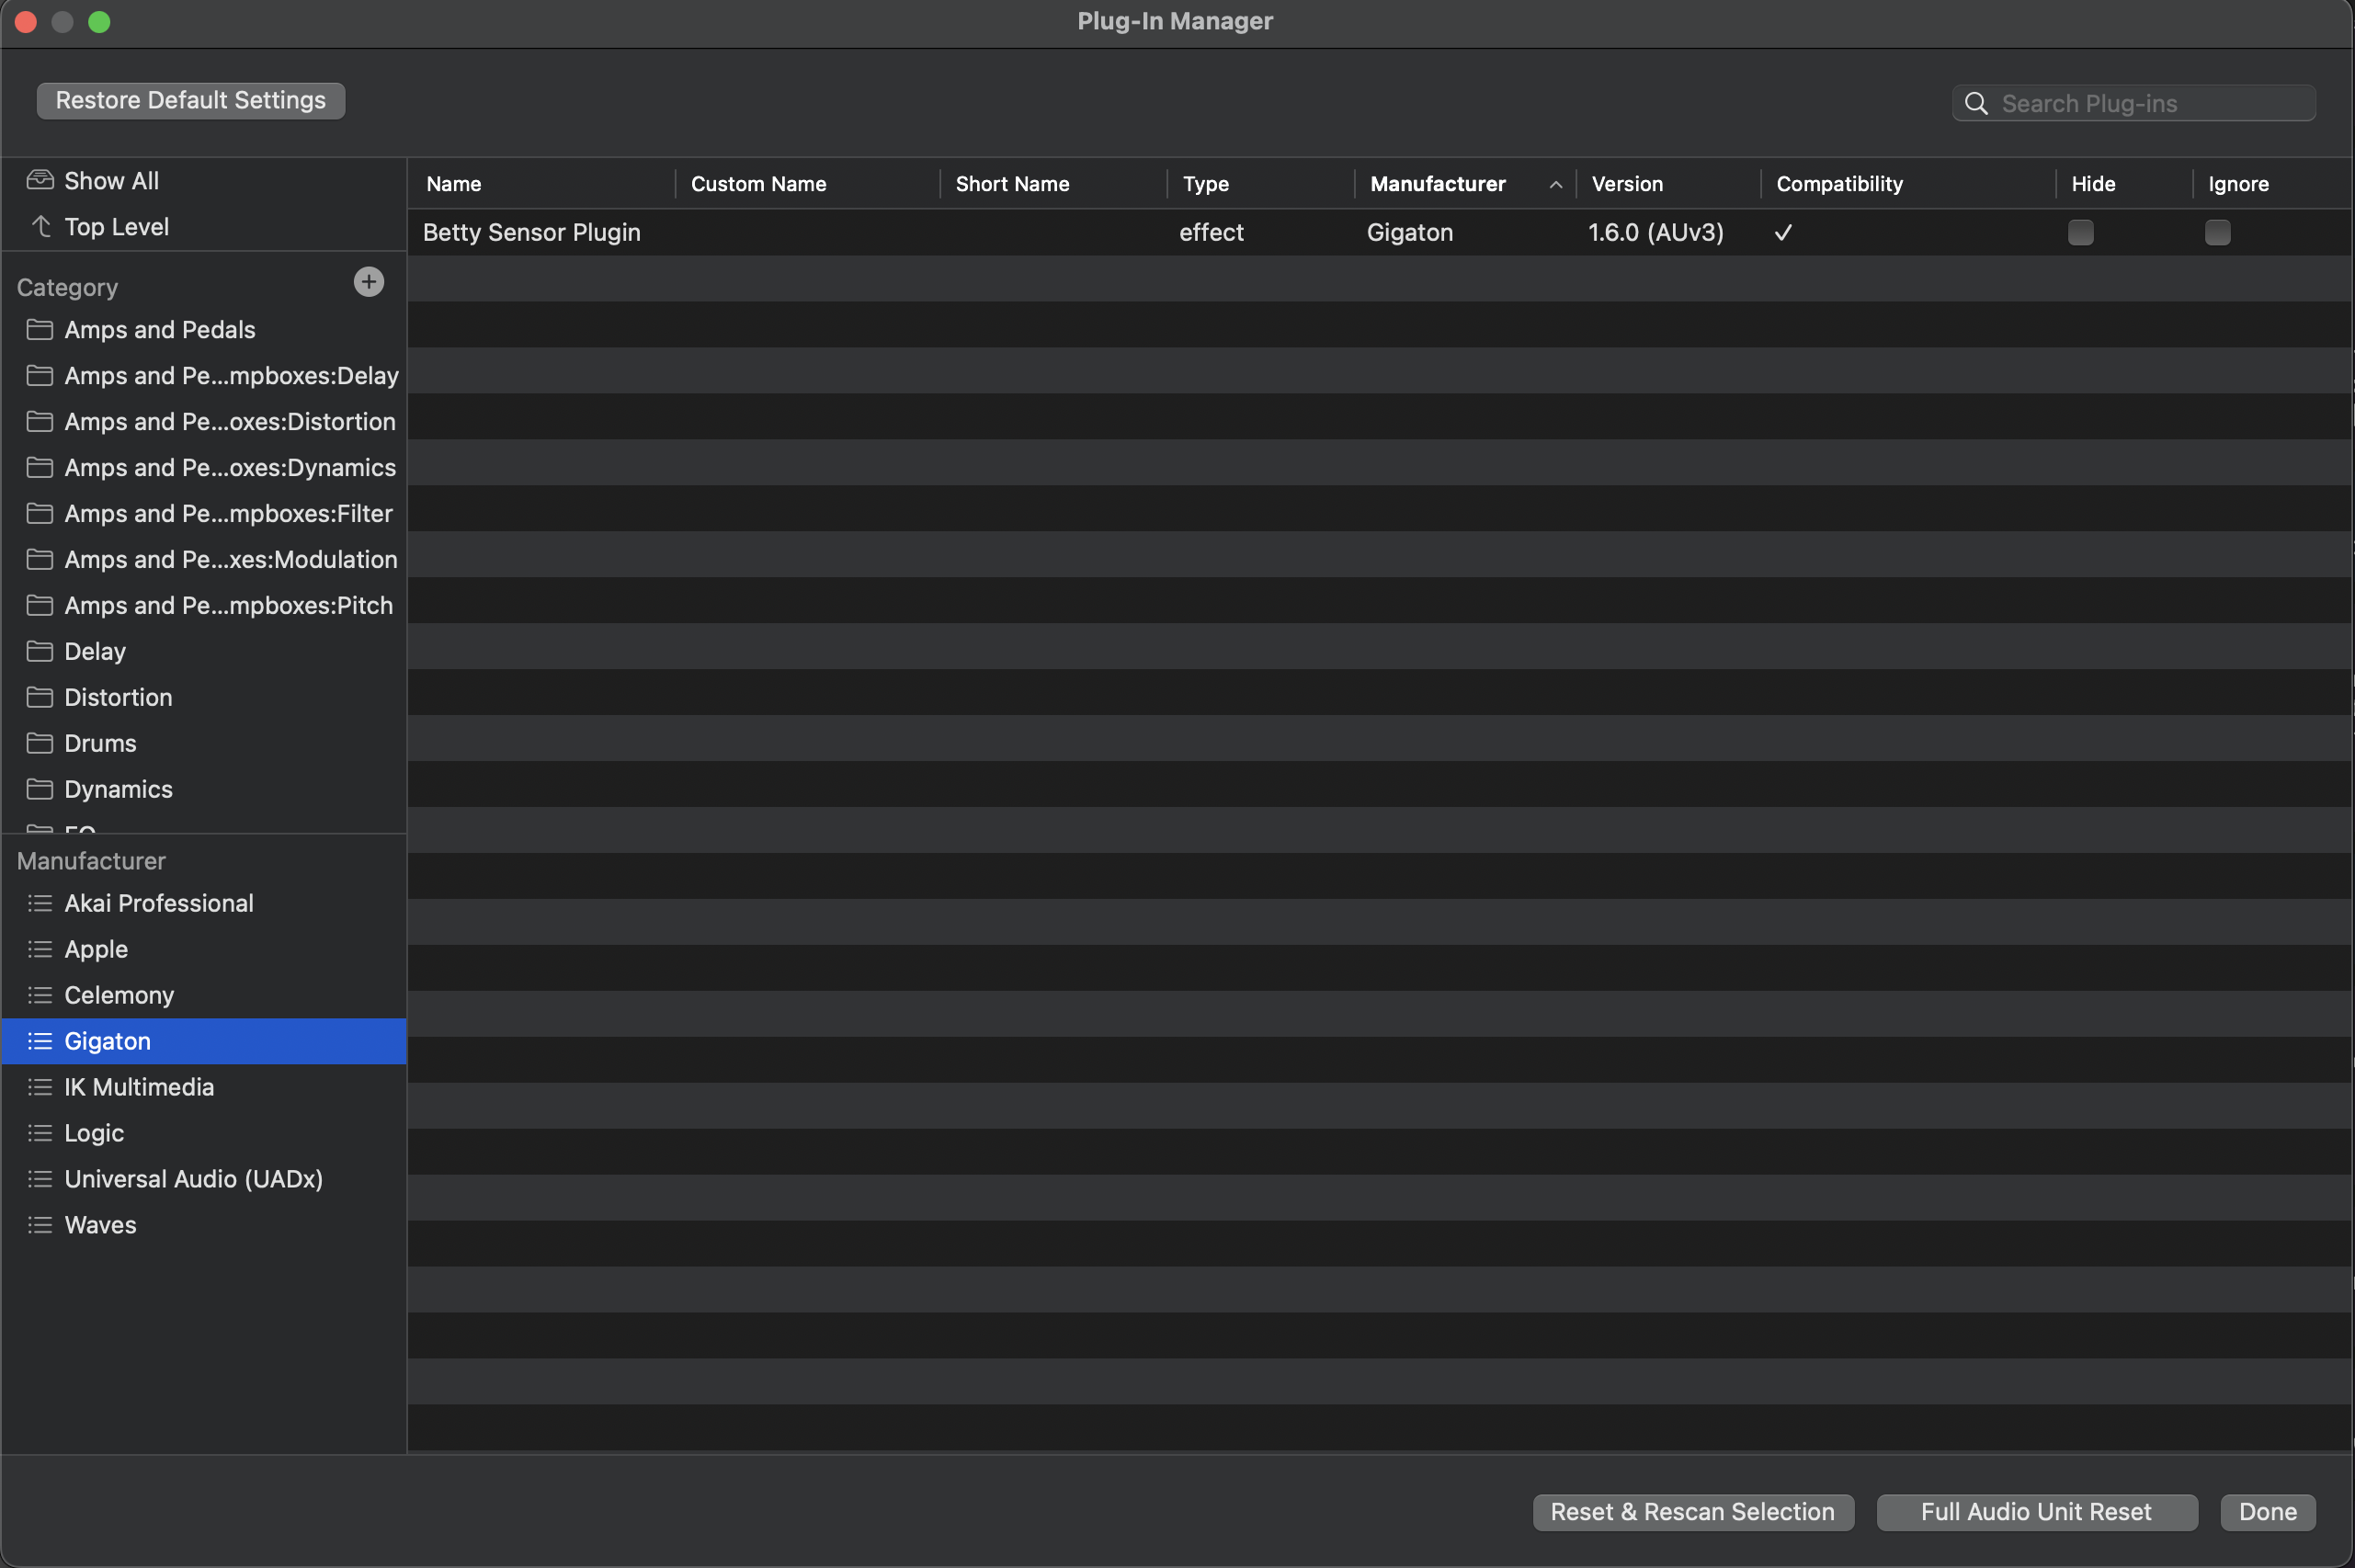Click the Show All icon in the sidebar

[x=40, y=178]
